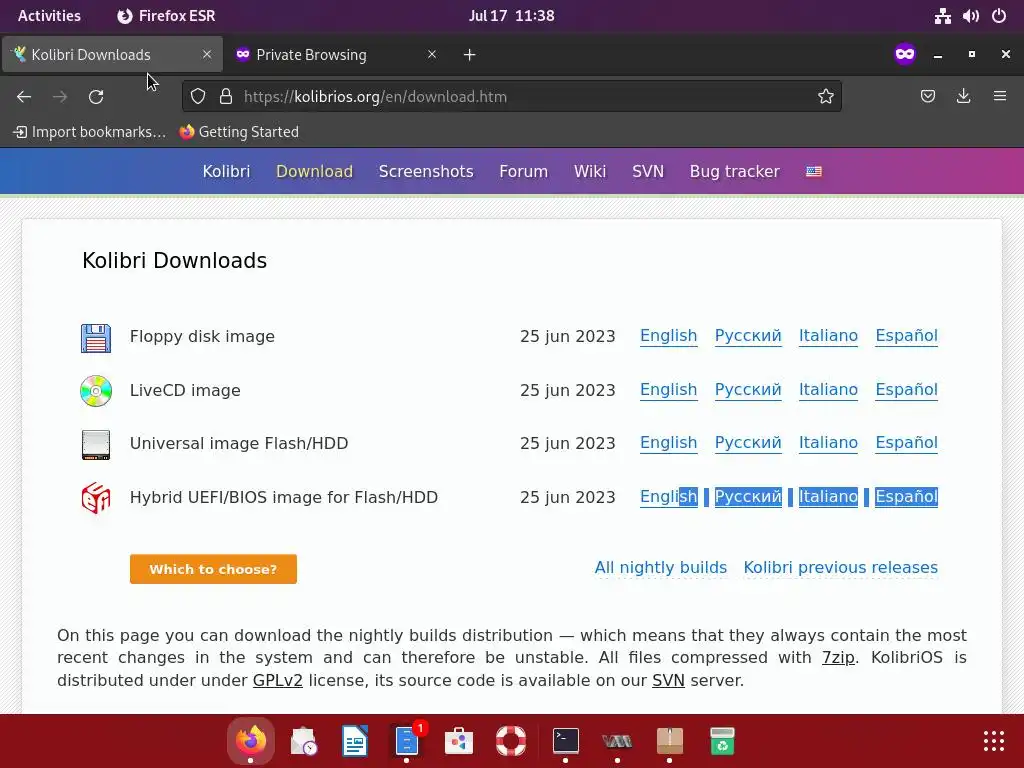The height and width of the screenshot is (768, 1024).
Task: Open the power menu icon in the top bar
Action: [x=999, y=16]
